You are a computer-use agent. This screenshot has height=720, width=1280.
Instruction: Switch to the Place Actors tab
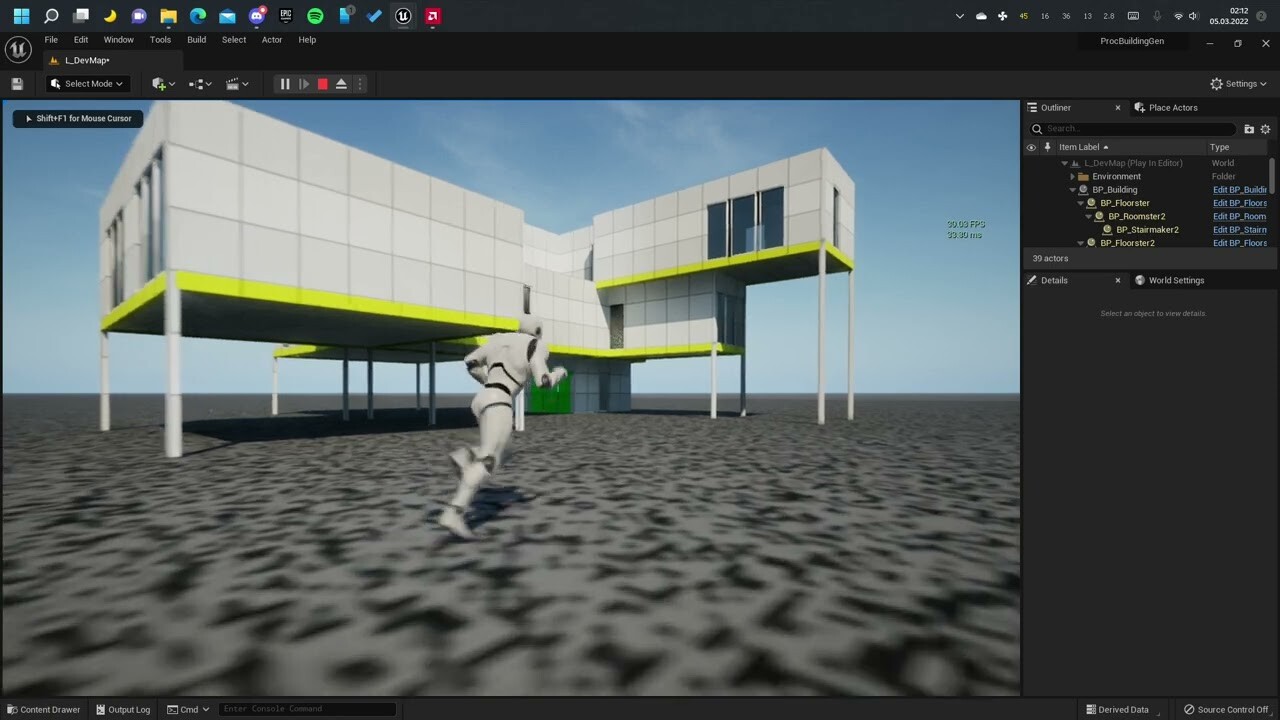1172,107
